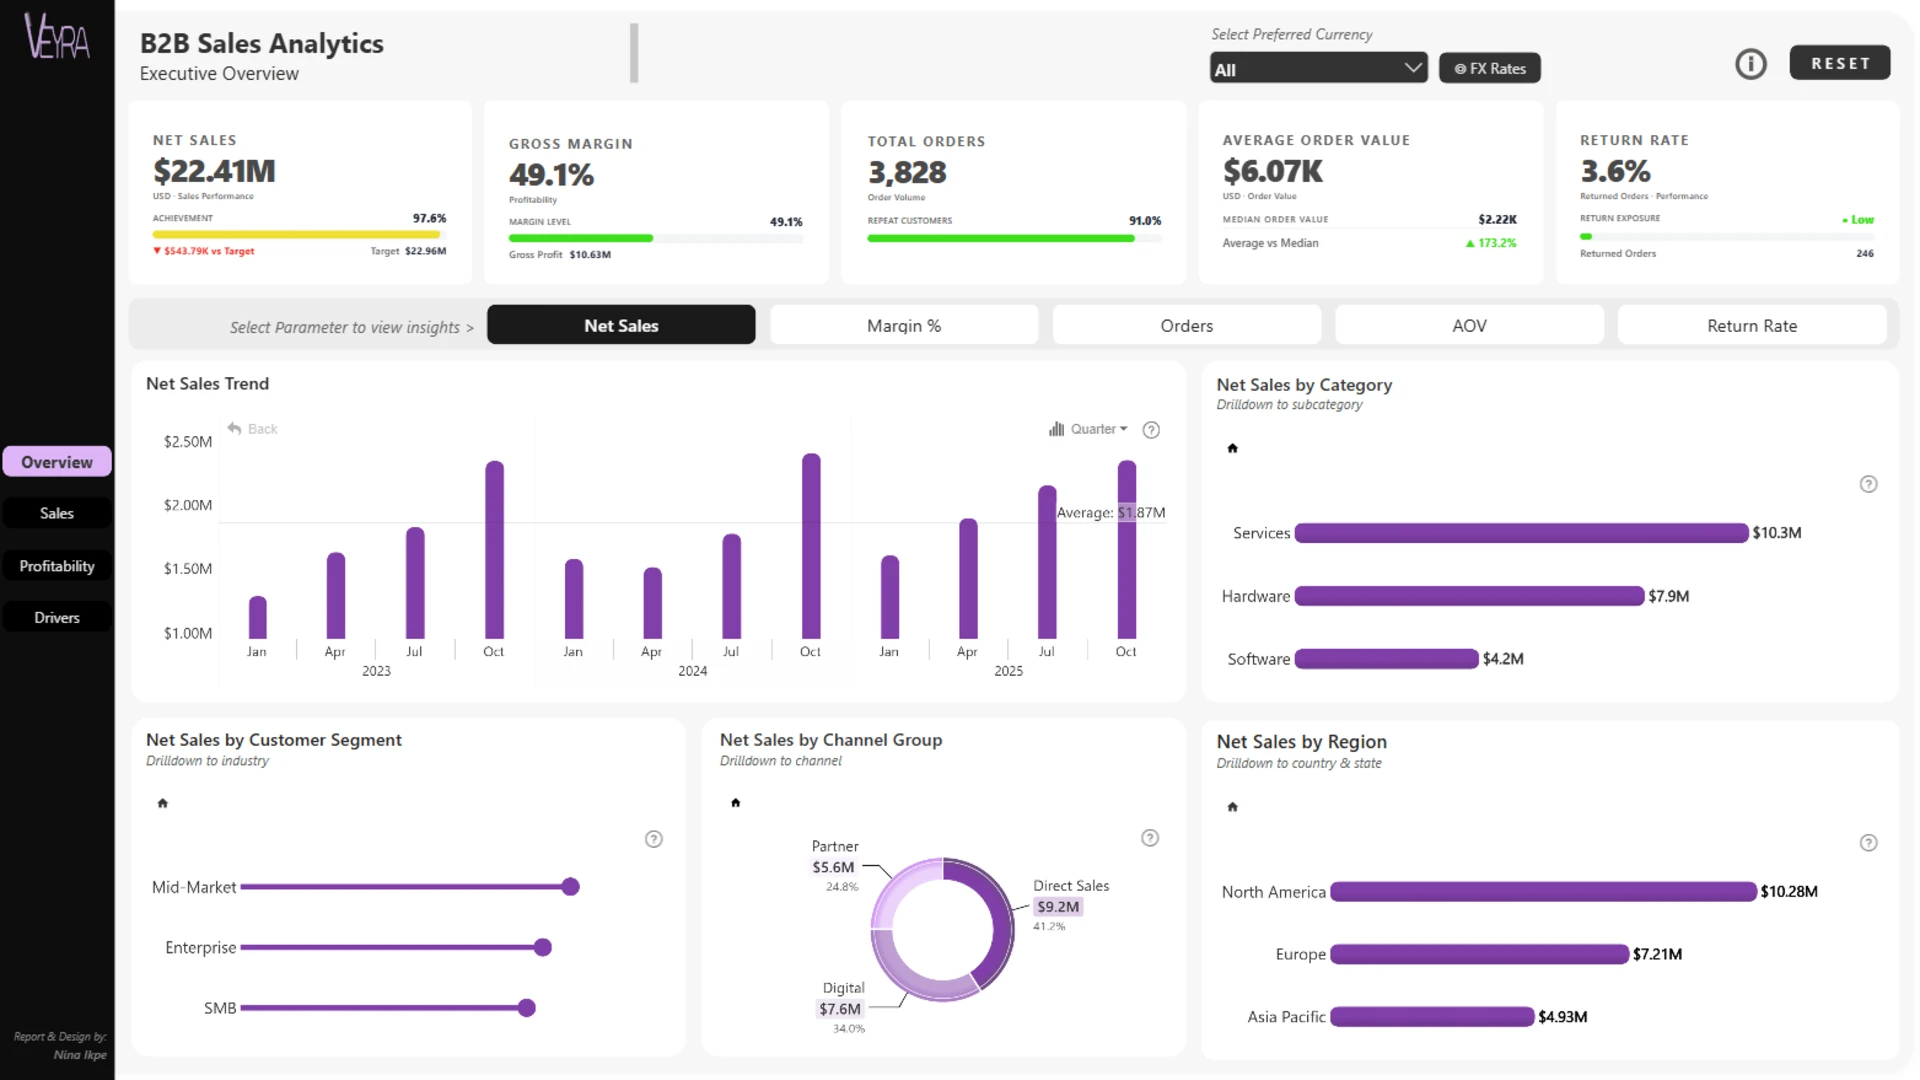Click the home icon in Customer Segment chart
This screenshot has height=1080, width=1920.
(162, 803)
